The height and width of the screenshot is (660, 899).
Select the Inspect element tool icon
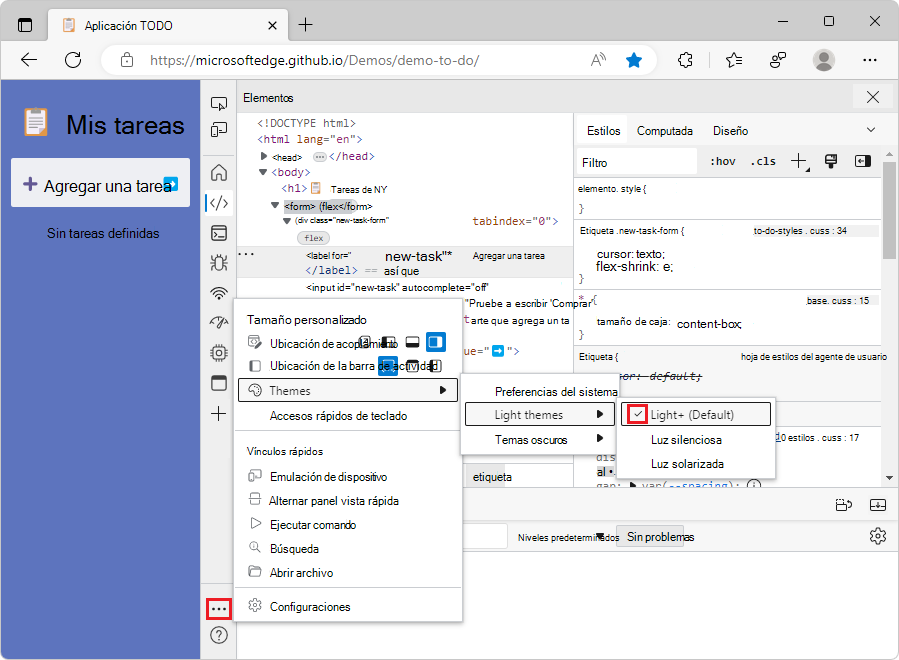(x=218, y=102)
